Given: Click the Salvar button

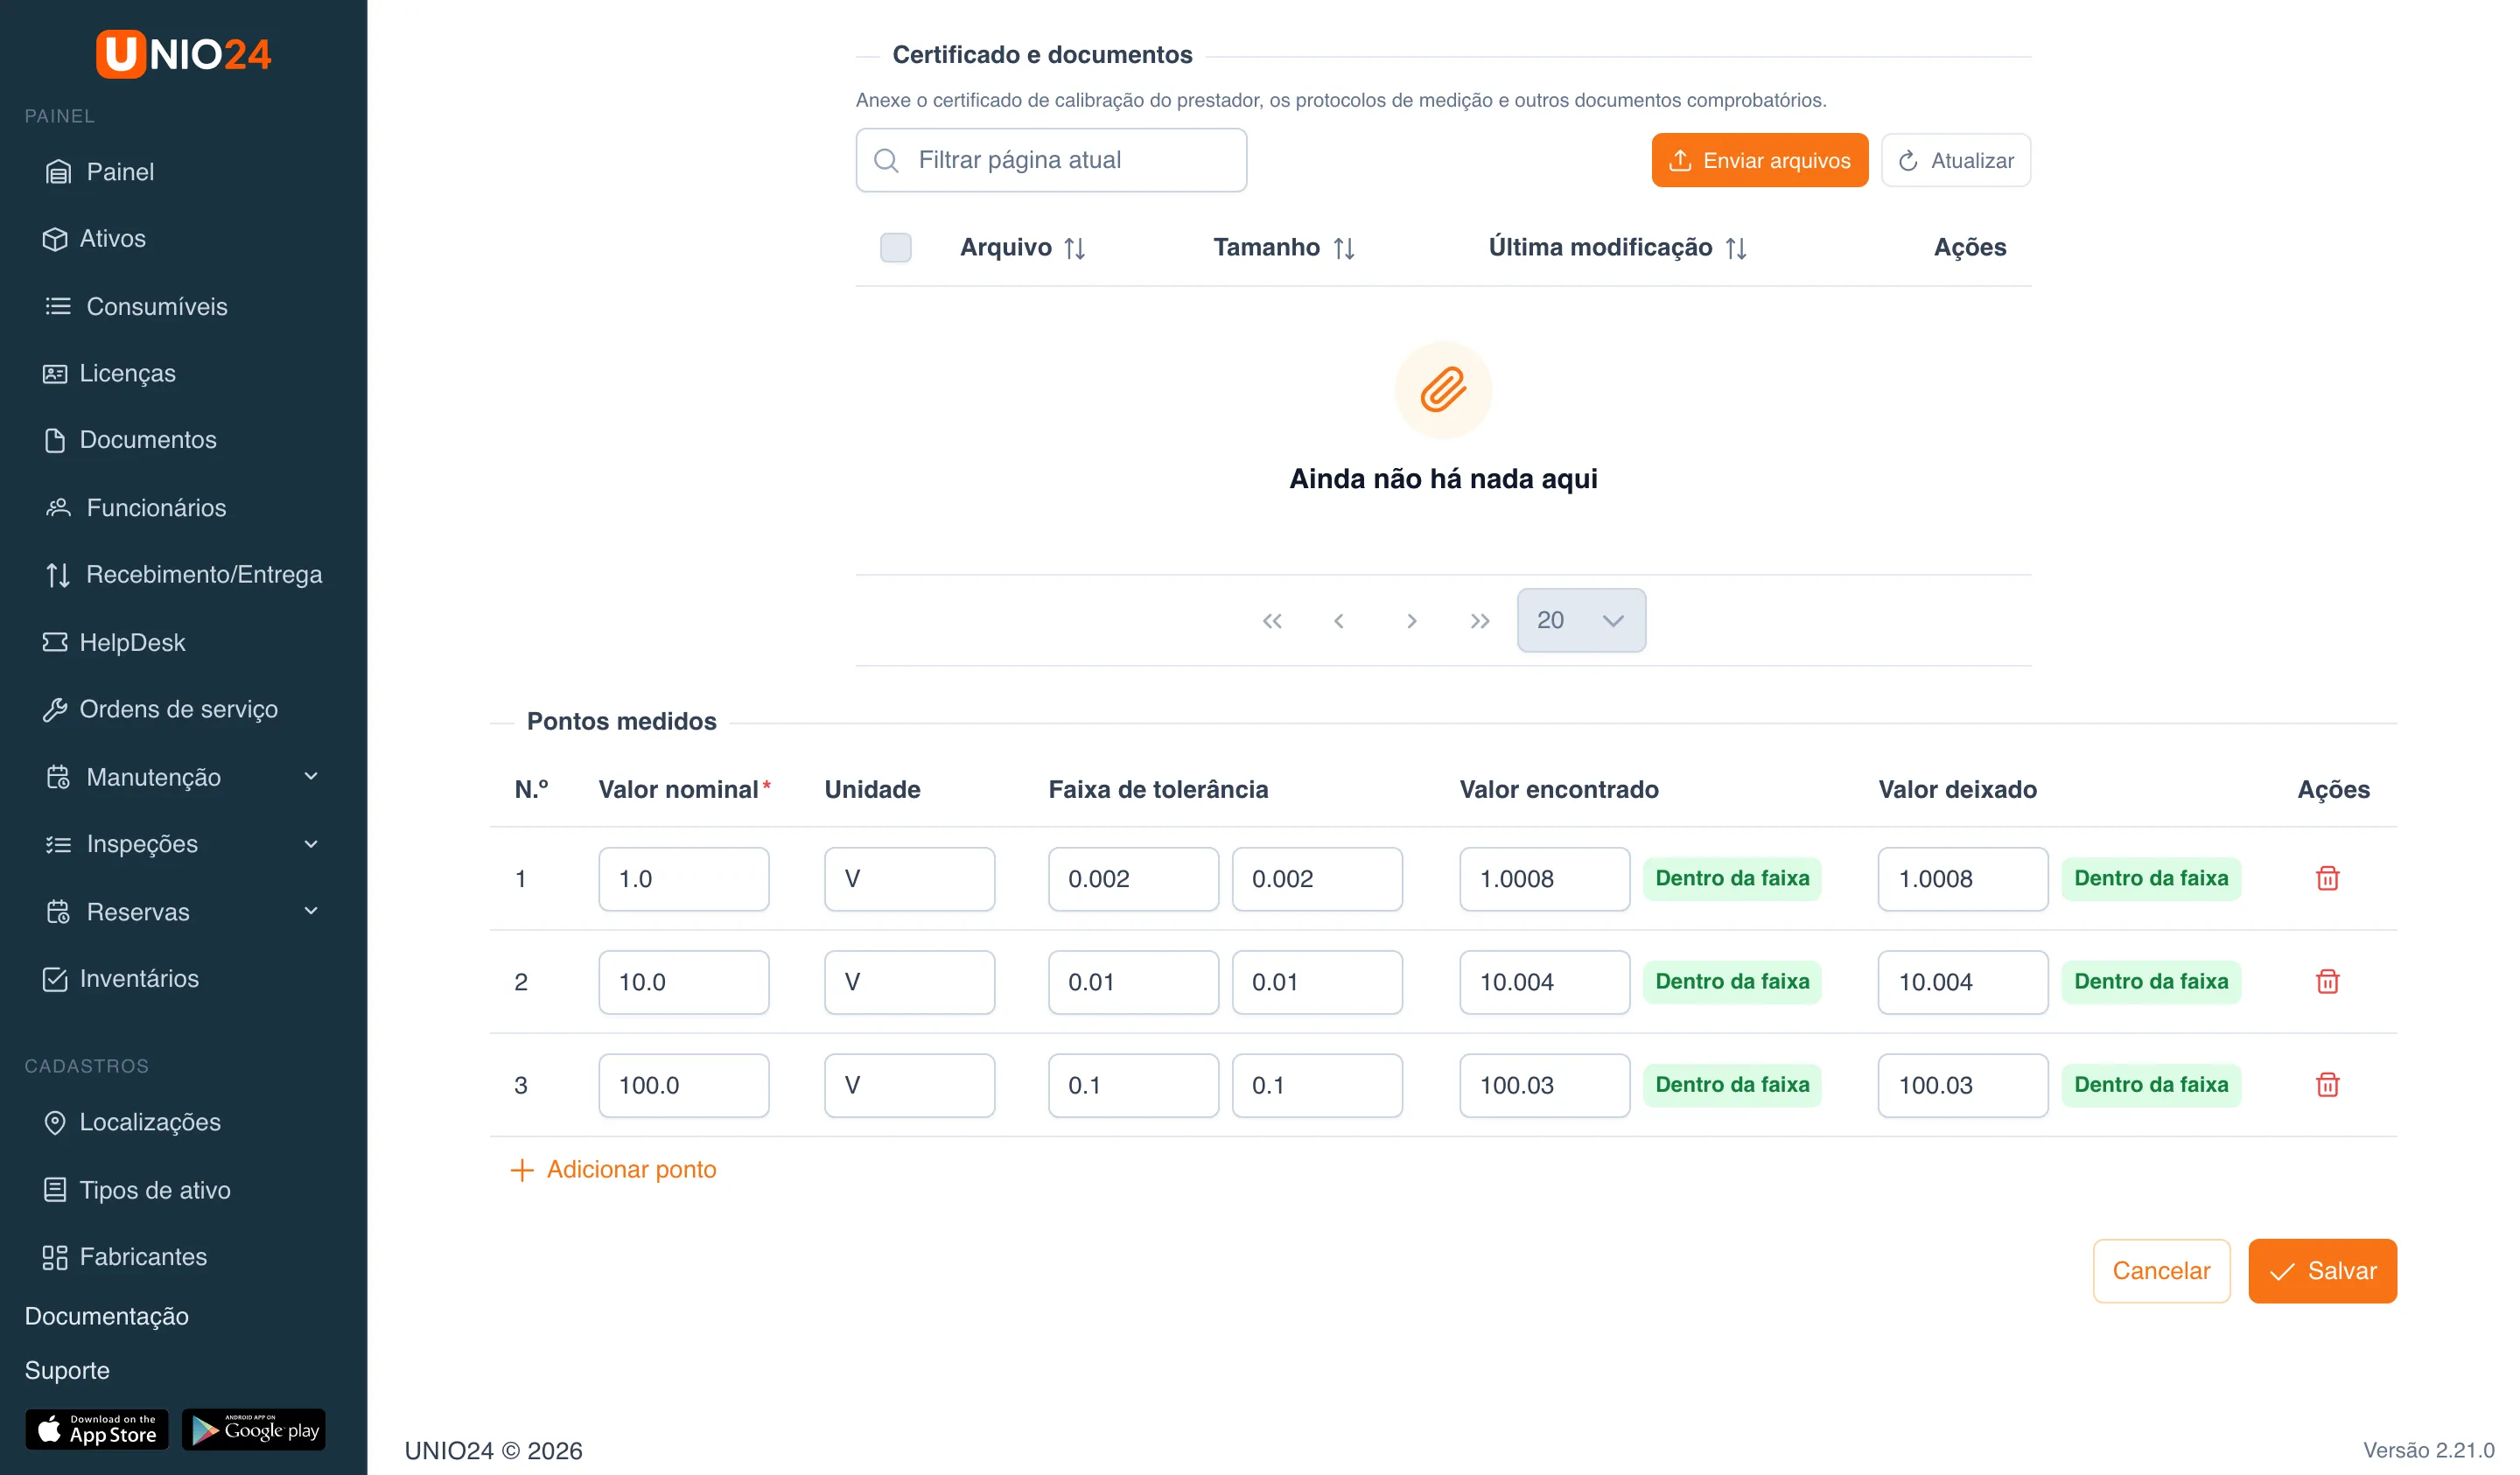Looking at the screenshot, I should tap(2322, 1271).
